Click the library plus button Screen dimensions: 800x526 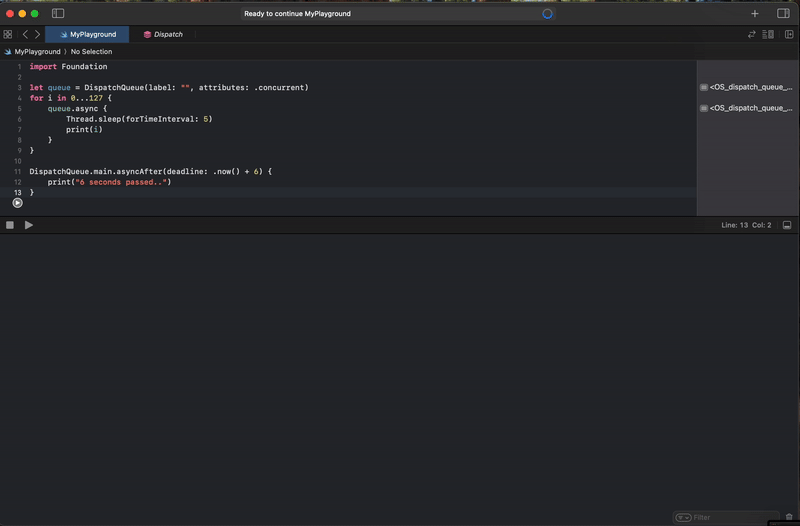(755, 14)
